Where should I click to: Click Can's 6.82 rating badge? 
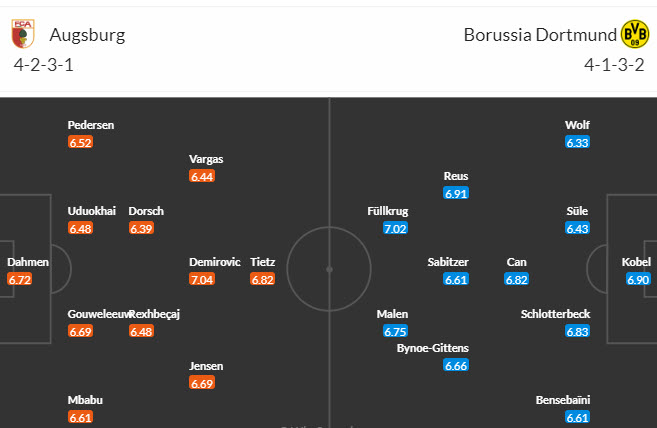point(517,280)
